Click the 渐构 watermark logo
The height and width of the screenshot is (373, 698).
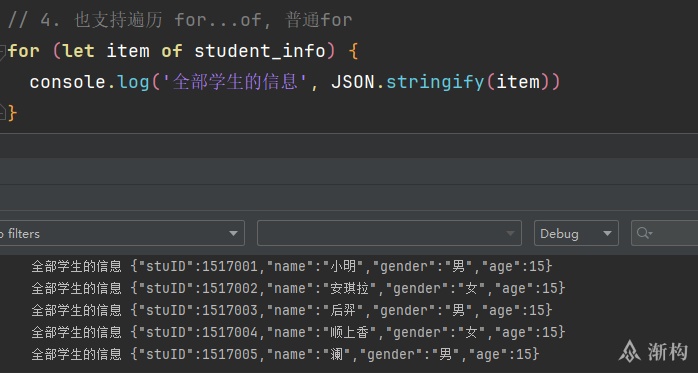point(653,351)
